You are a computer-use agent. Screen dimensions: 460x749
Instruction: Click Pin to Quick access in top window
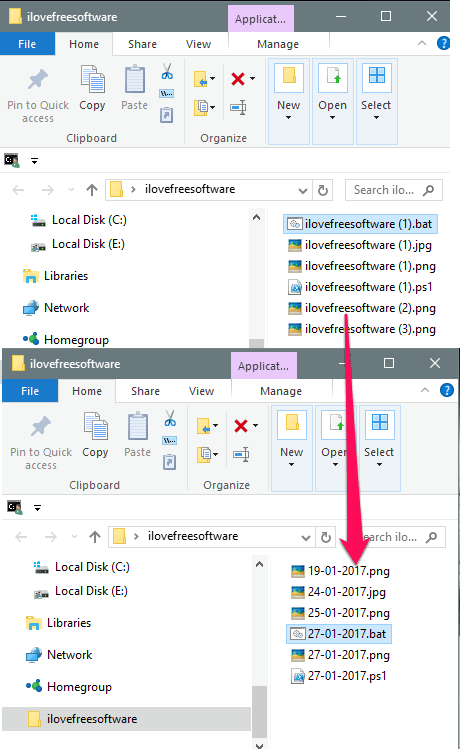(38, 96)
